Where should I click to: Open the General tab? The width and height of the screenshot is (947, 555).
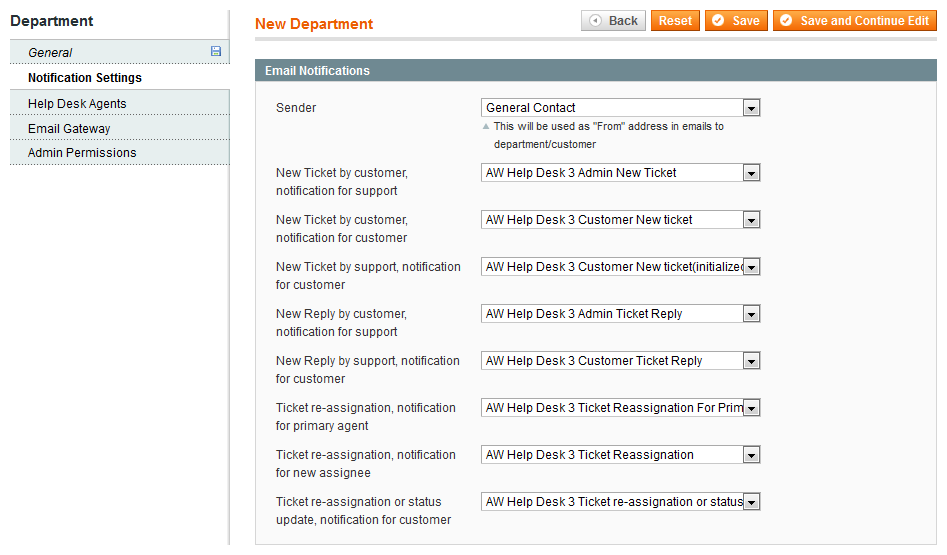pyautogui.click(x=50, y=53)
